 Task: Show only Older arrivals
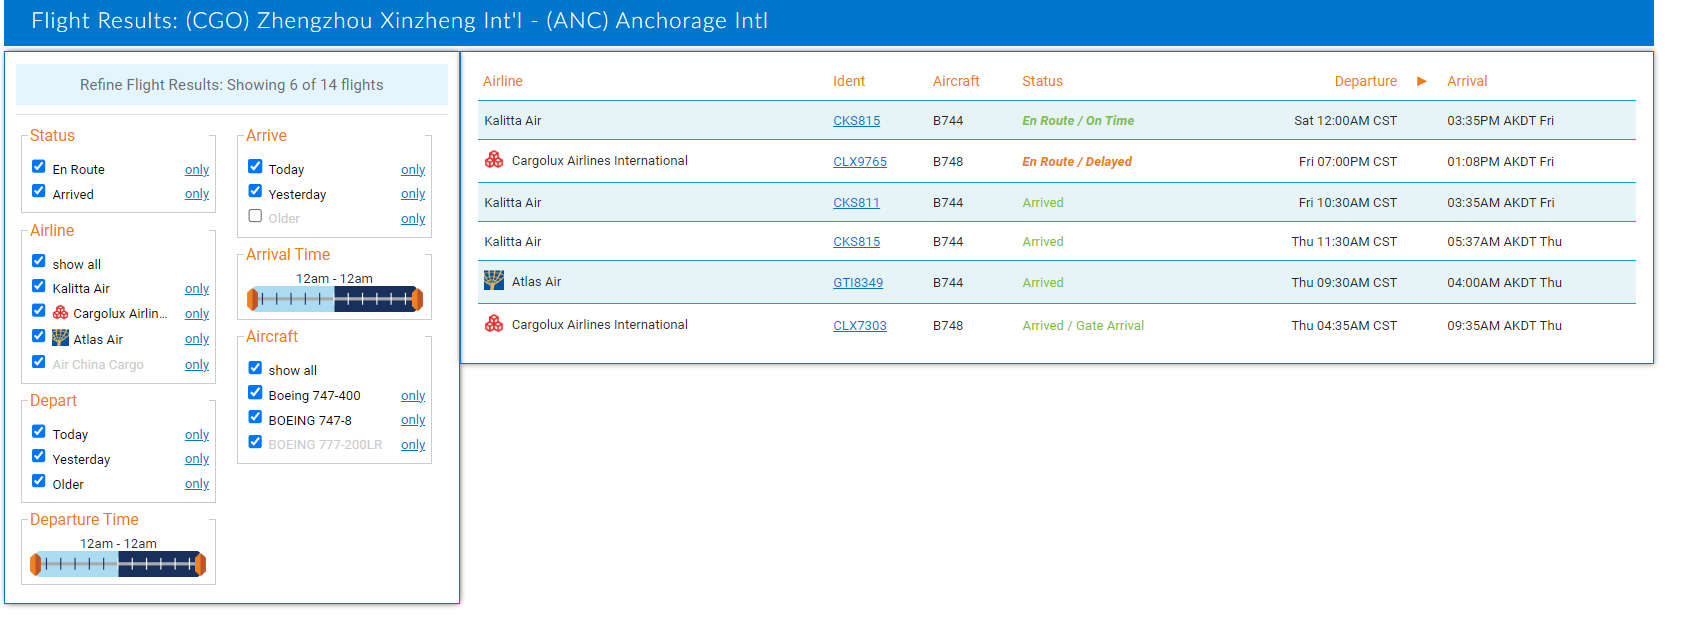413,219
